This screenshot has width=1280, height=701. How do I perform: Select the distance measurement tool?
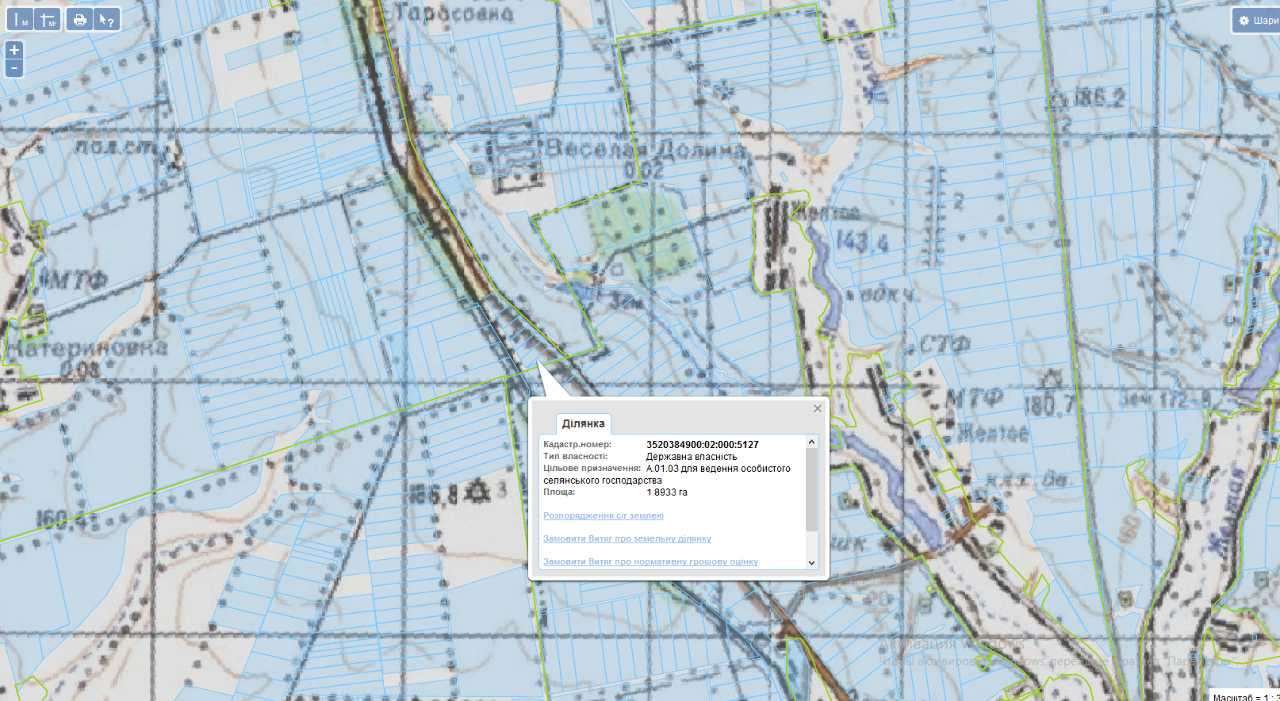pos(20,19)
